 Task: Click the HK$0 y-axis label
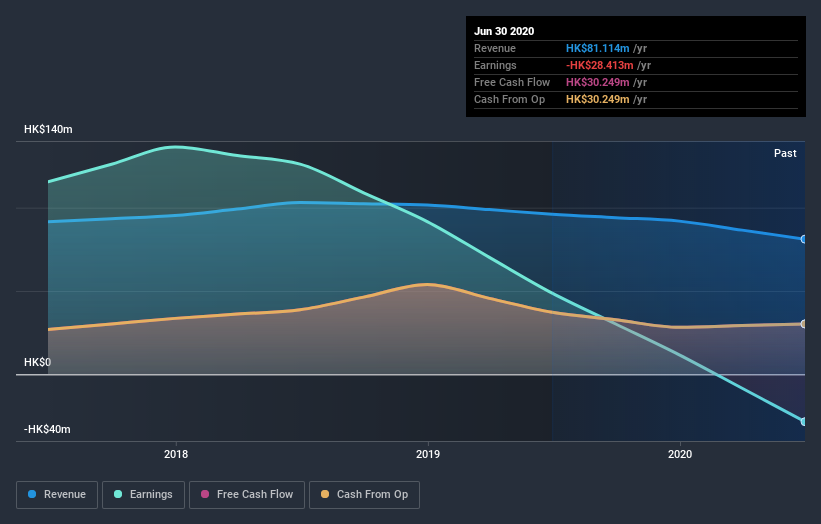coord(37,362)
